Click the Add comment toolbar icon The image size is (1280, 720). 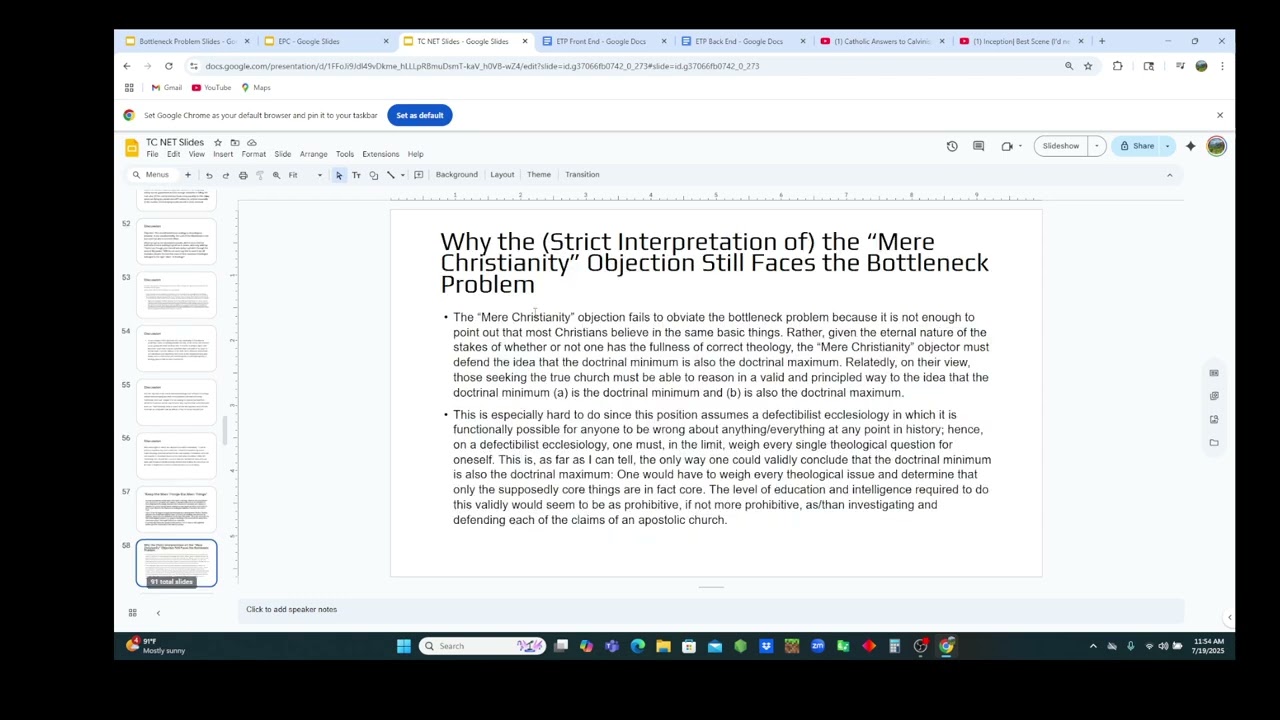point(418,175)
